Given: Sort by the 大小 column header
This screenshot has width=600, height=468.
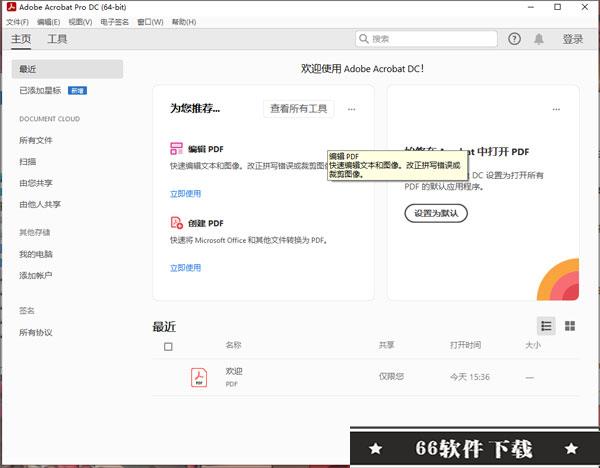Looking at the screenshot, I should click(x=533, y=345).
